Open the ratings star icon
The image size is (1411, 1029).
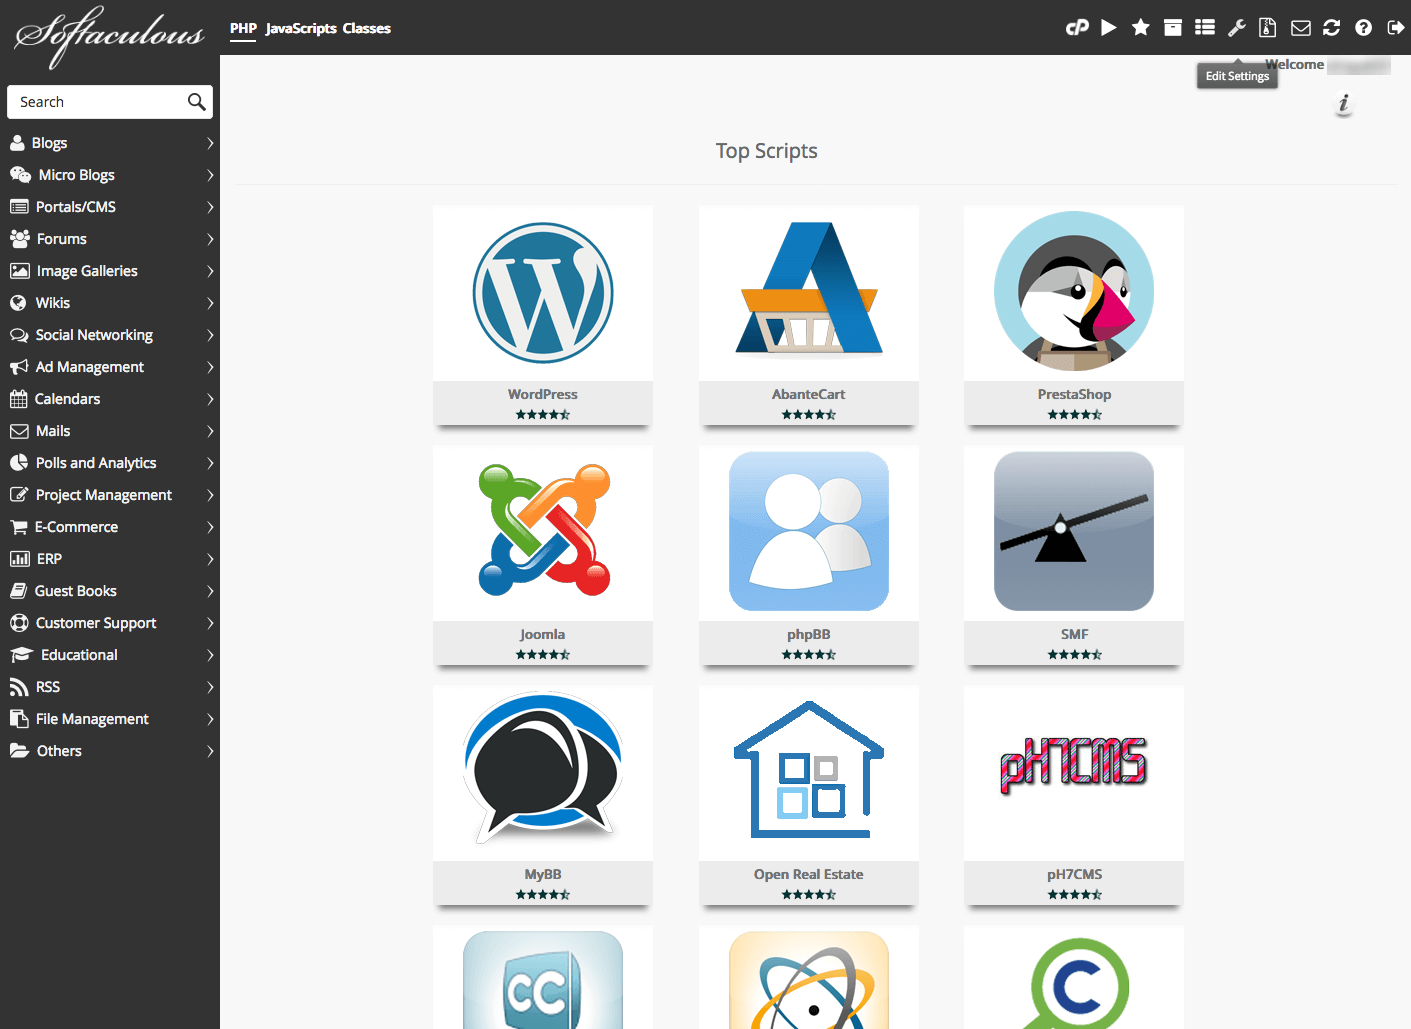pos(1141,28)
